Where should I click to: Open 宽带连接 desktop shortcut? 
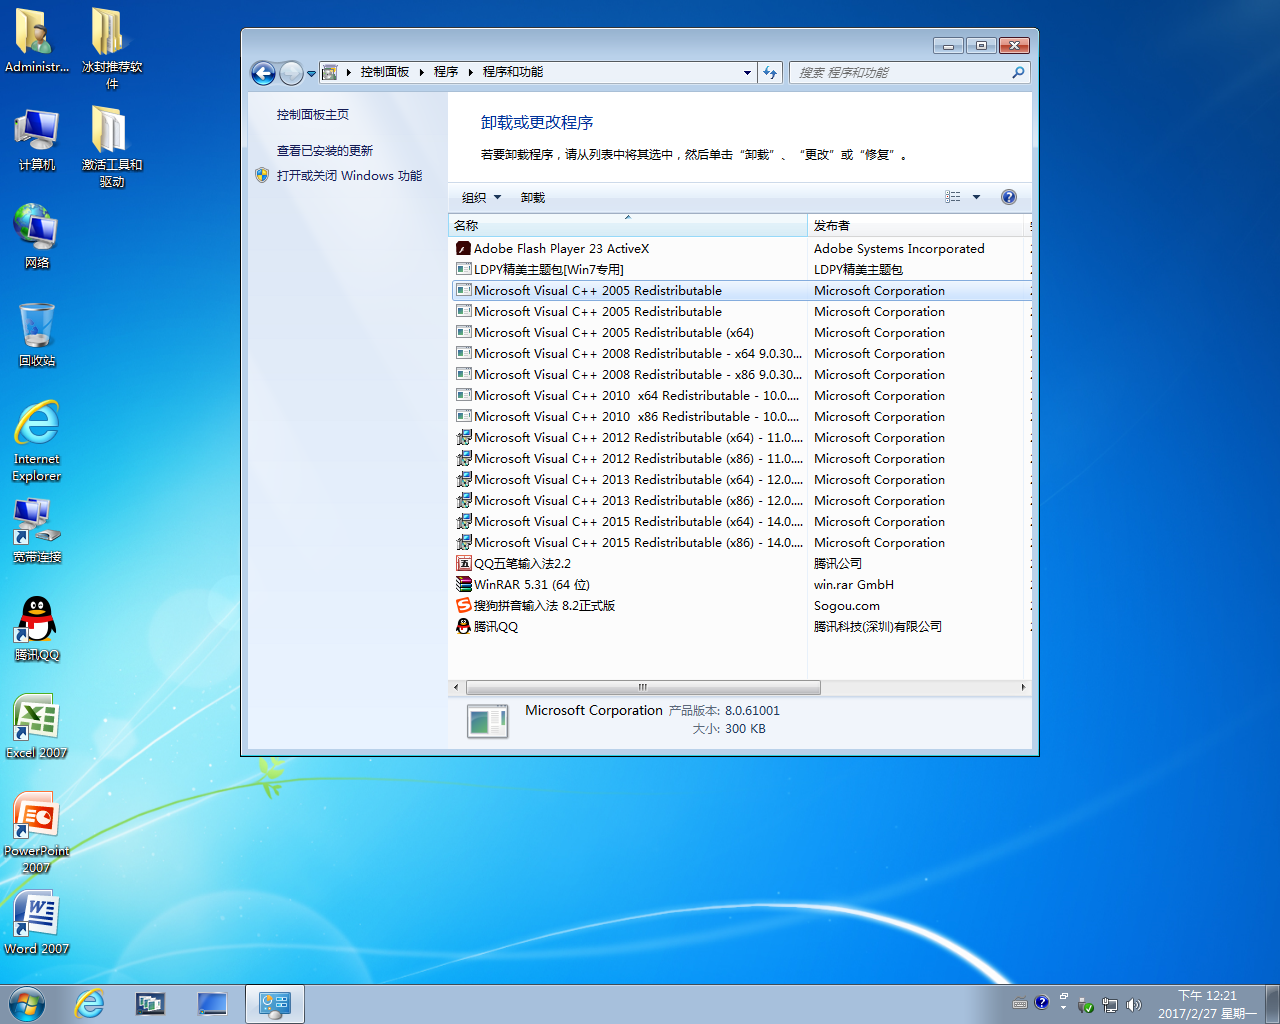point(37,531)
